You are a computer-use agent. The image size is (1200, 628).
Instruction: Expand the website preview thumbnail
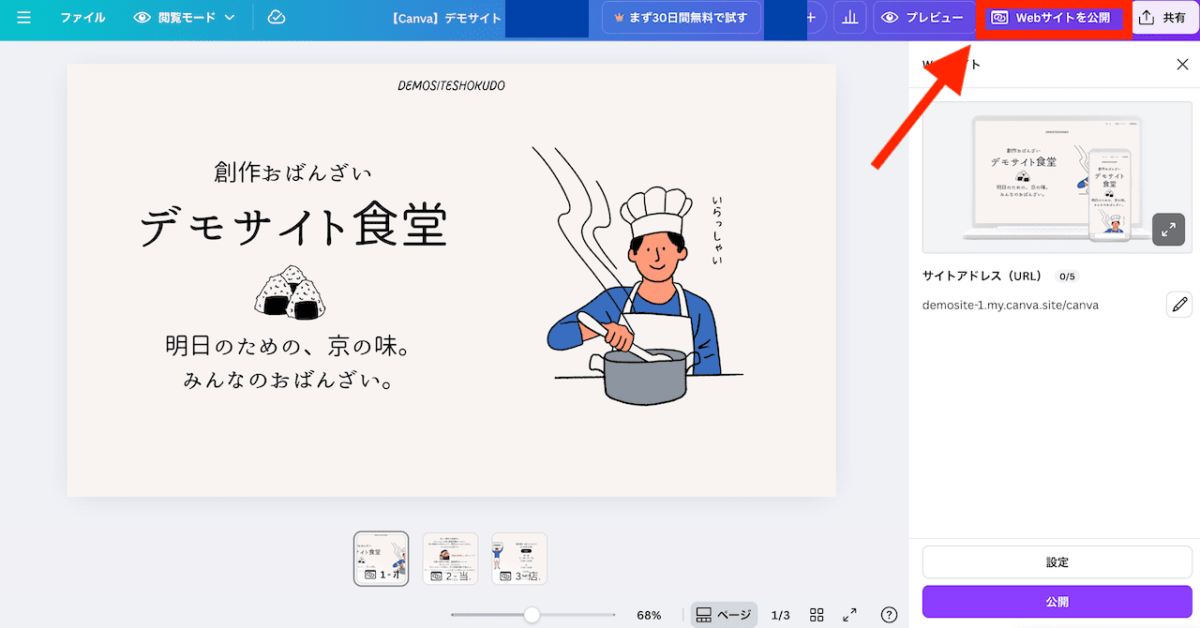tap(1168, 230)
